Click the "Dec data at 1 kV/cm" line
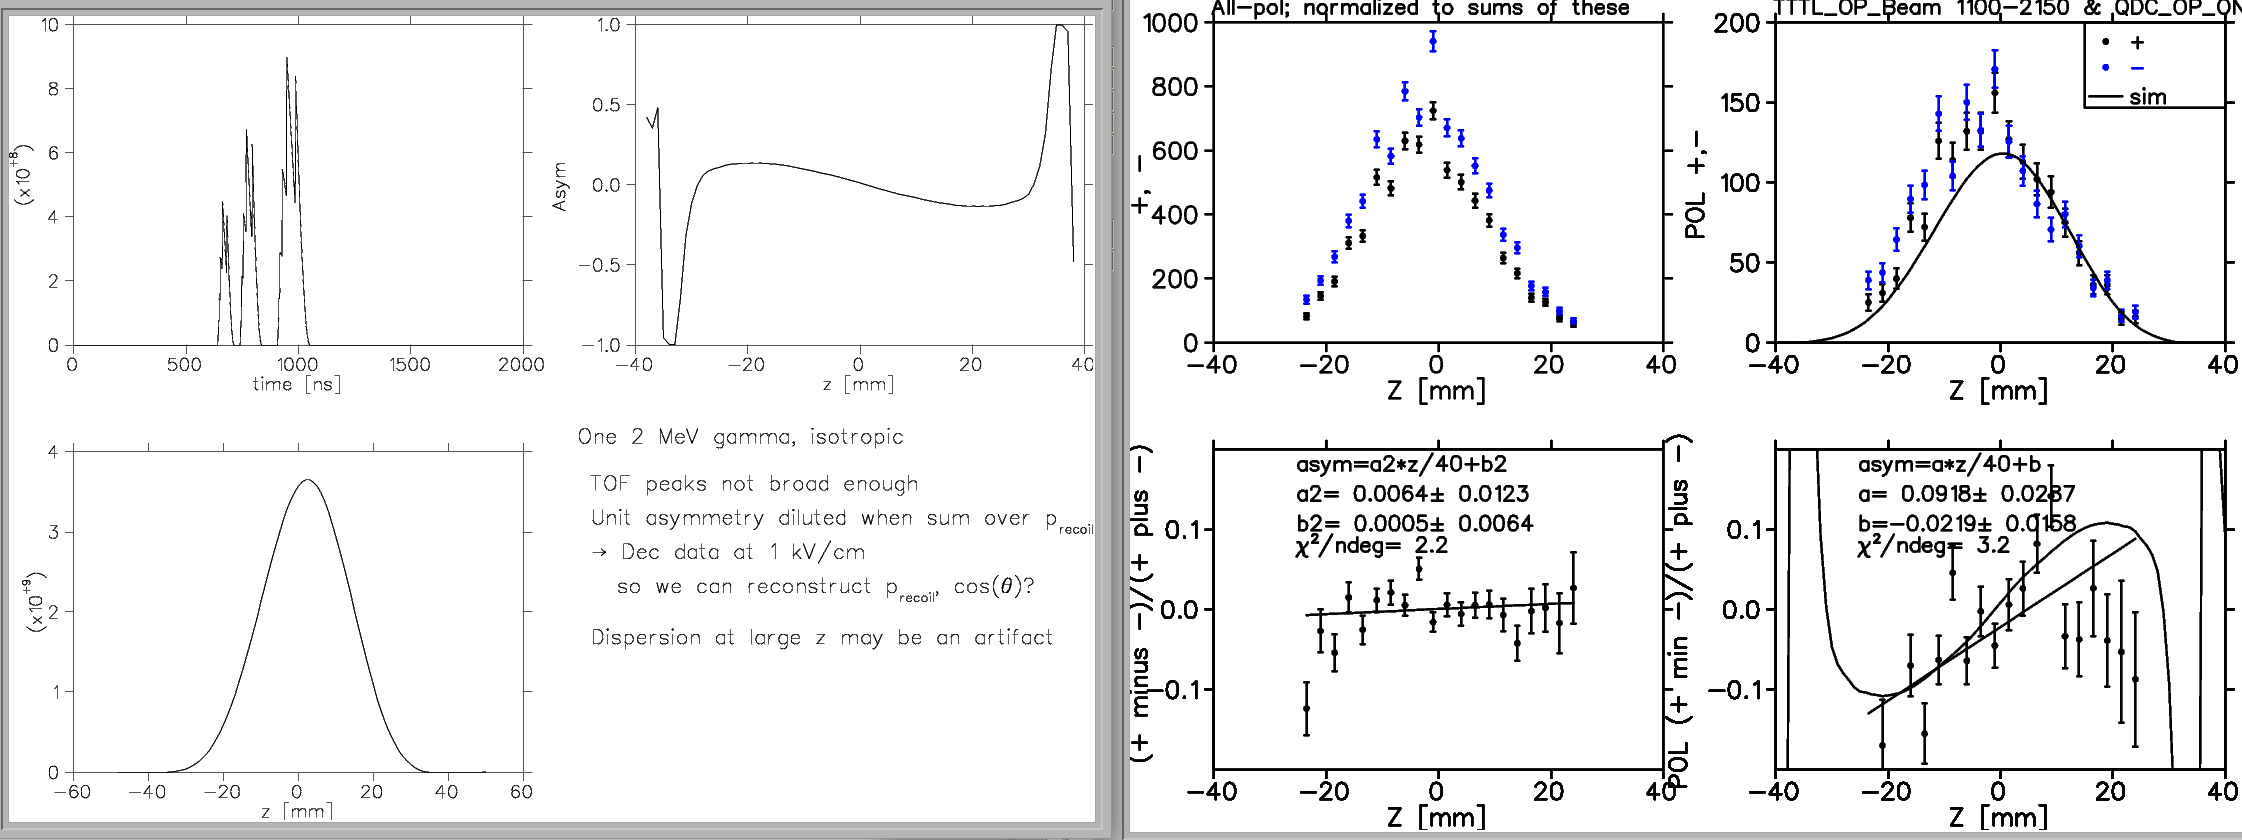 (x=740, y=552)
